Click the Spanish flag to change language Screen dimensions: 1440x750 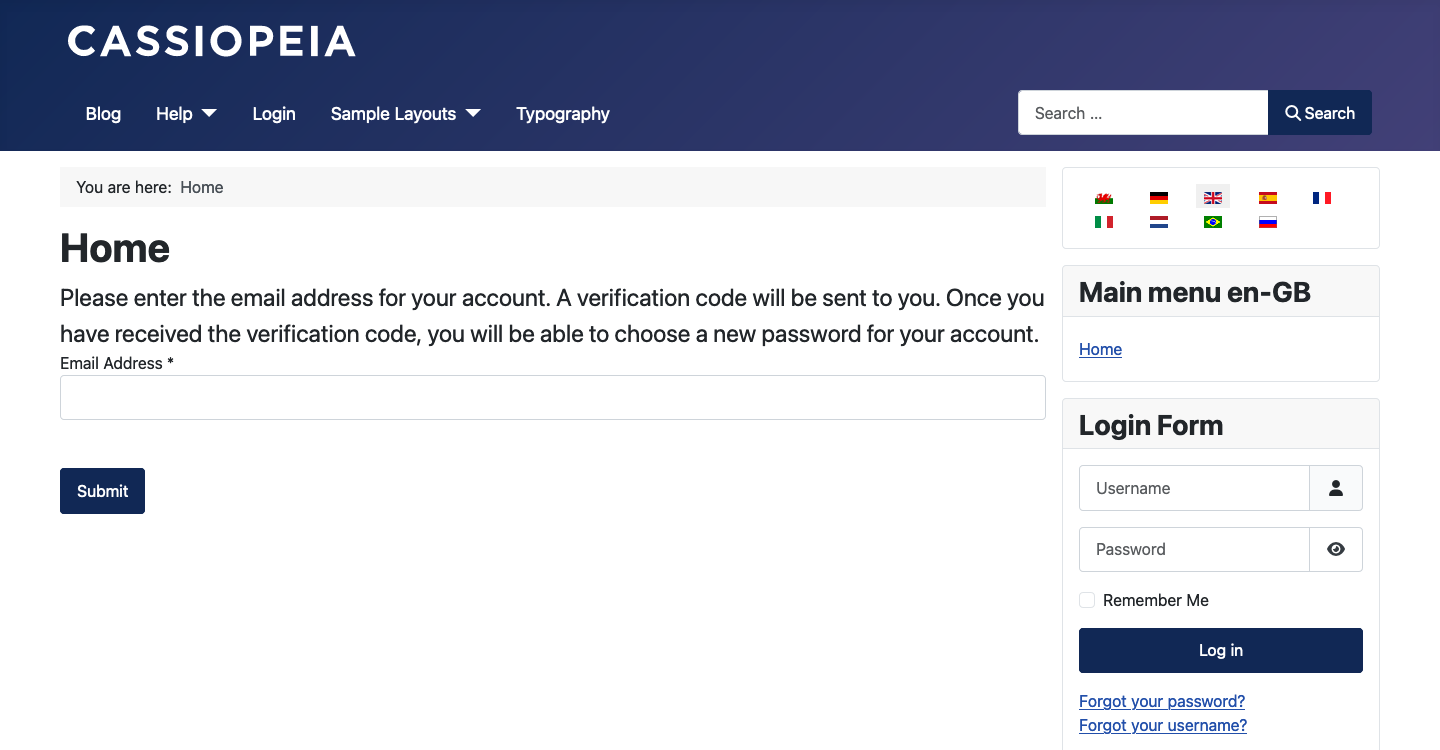coord(1268,197)
